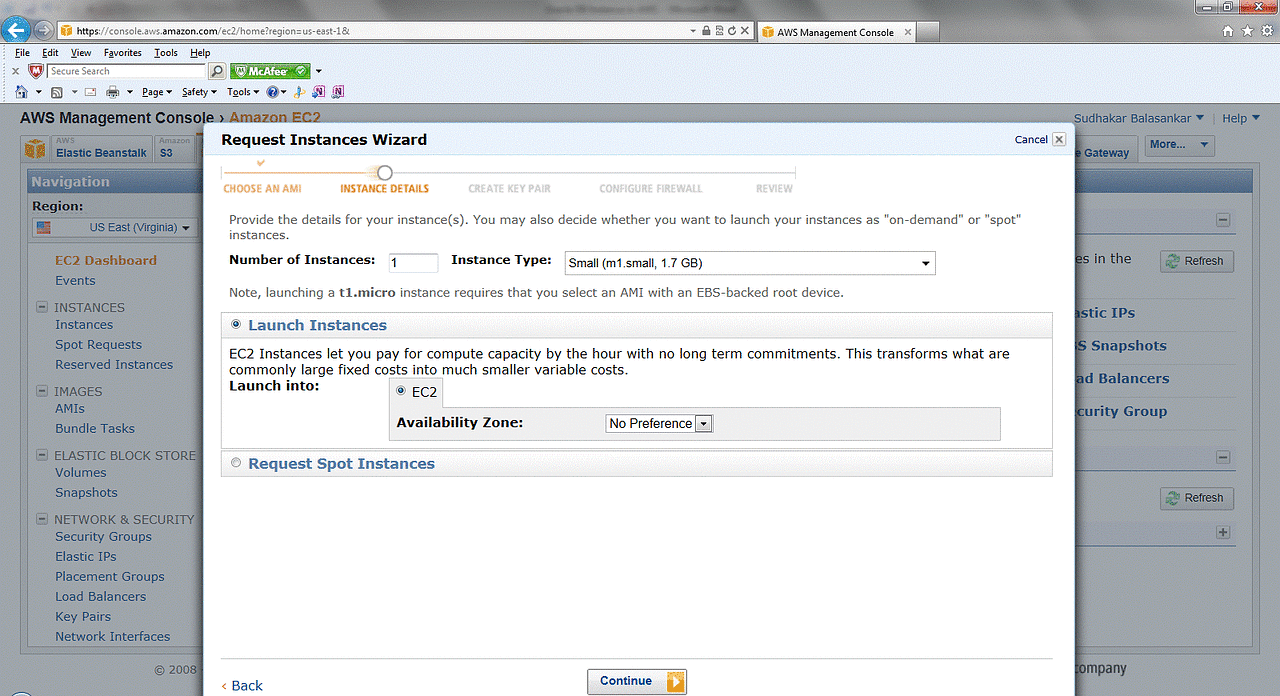Select the Request Spot Instances radio button

236,463
